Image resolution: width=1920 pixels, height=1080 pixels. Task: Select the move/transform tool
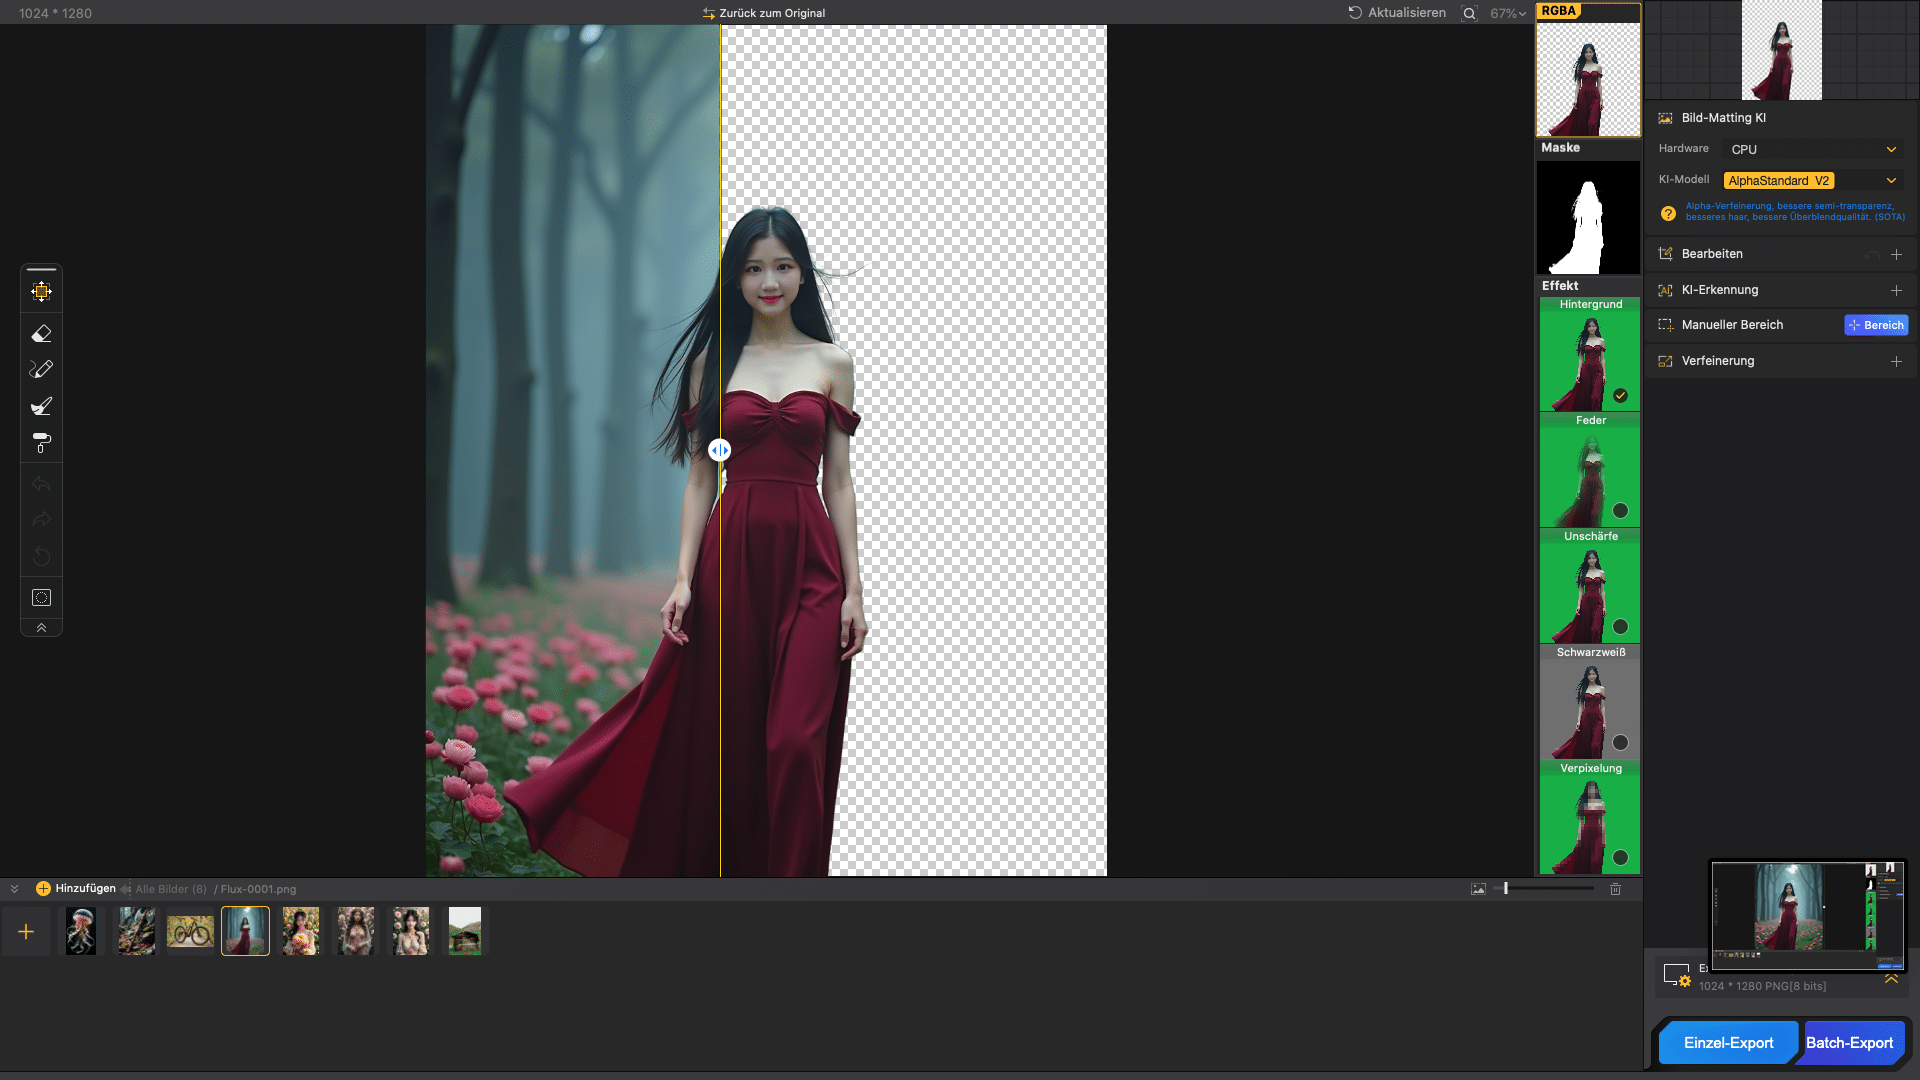click(x=41, y=292)
